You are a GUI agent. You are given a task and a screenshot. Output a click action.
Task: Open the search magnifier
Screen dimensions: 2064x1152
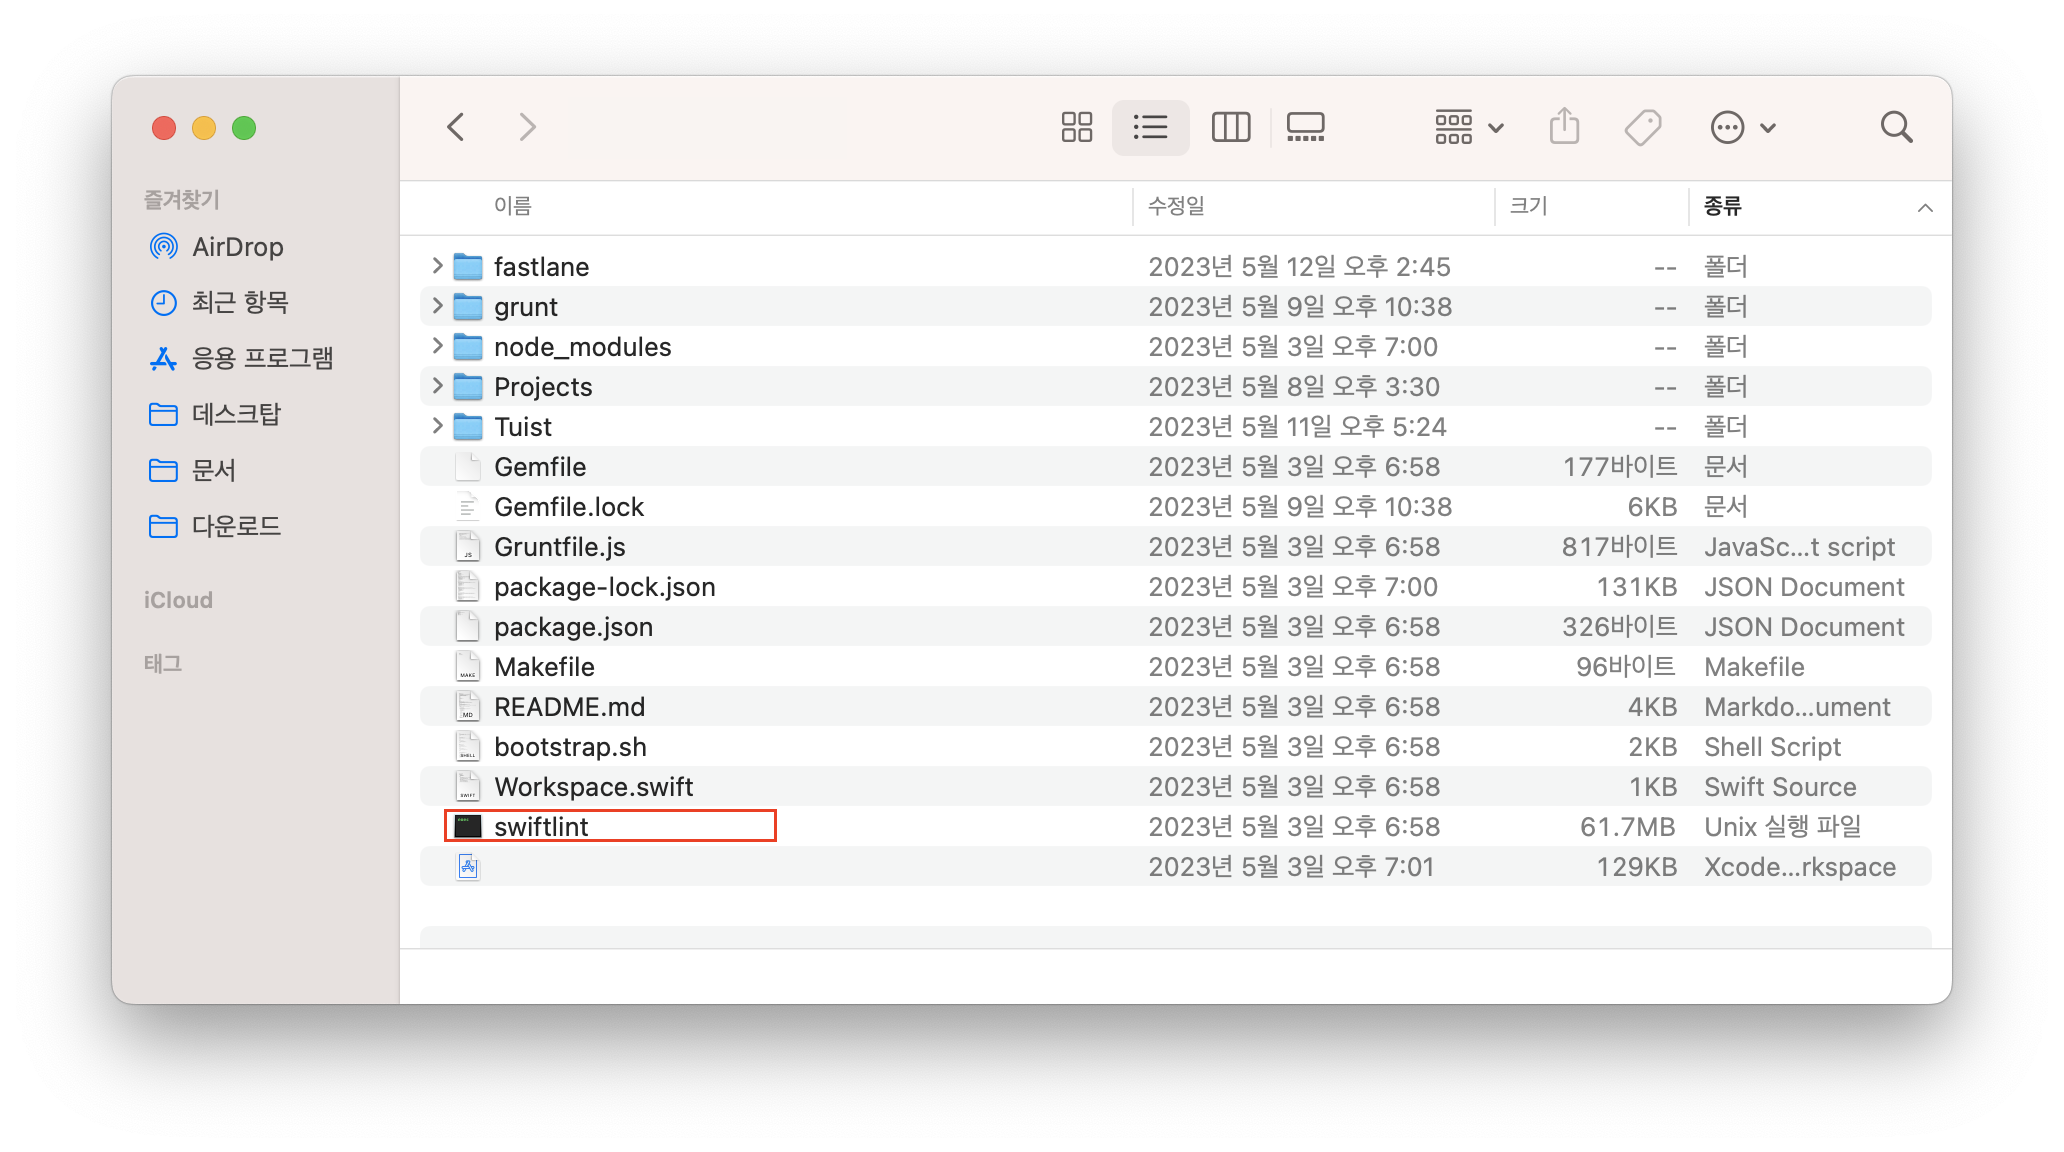click(1895, 127)
